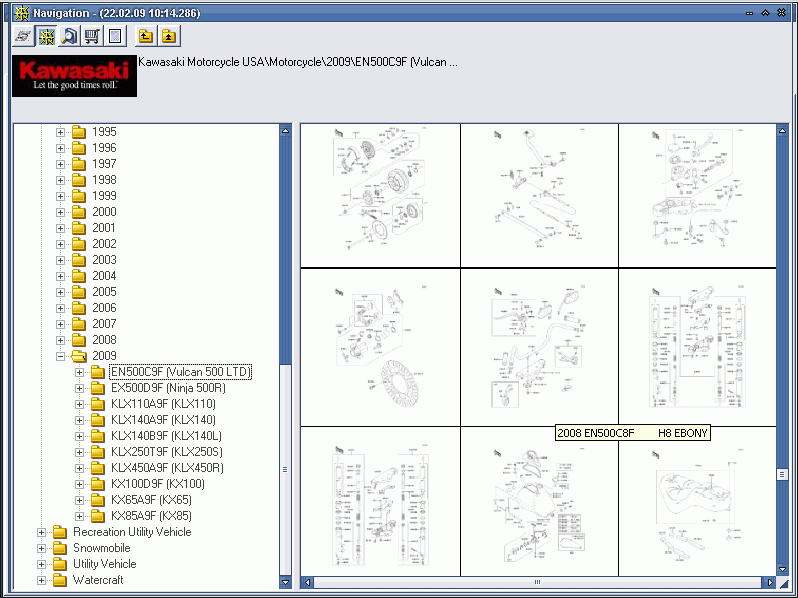The image size is (798, 598).
Task: Expand the Recreation Utility Vehicle category
Action: pos(41,532)
